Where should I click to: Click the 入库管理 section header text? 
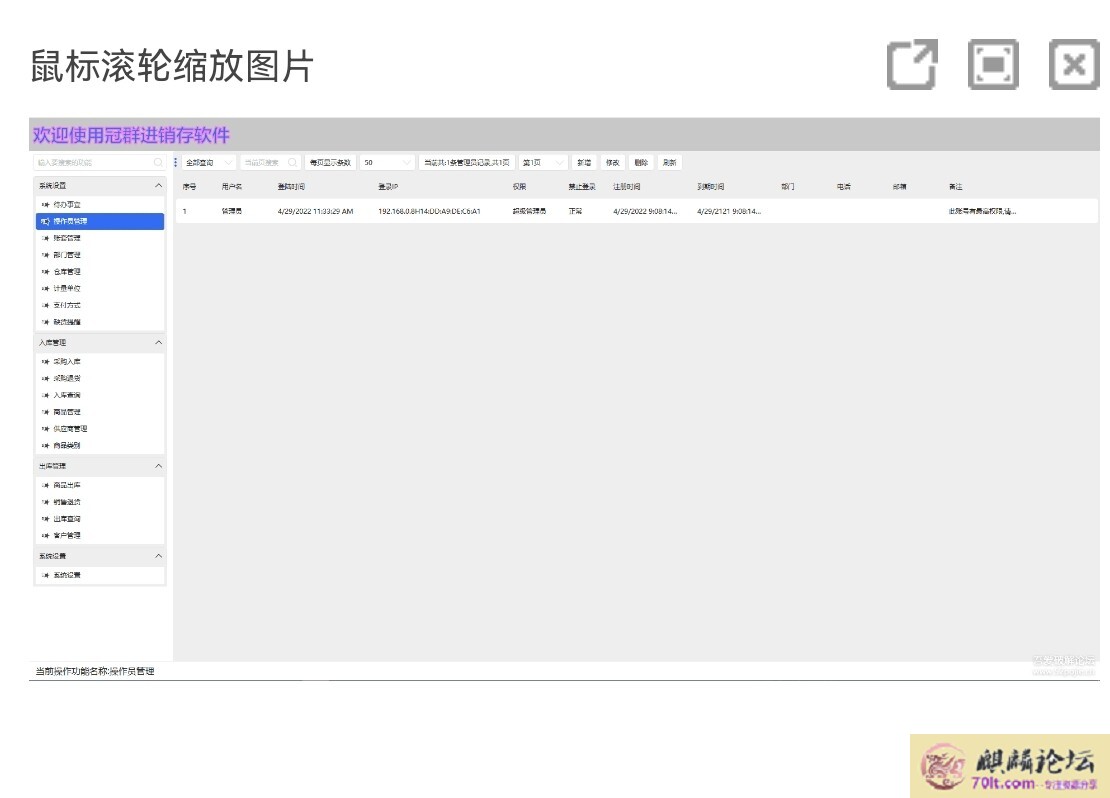(52, 343)
